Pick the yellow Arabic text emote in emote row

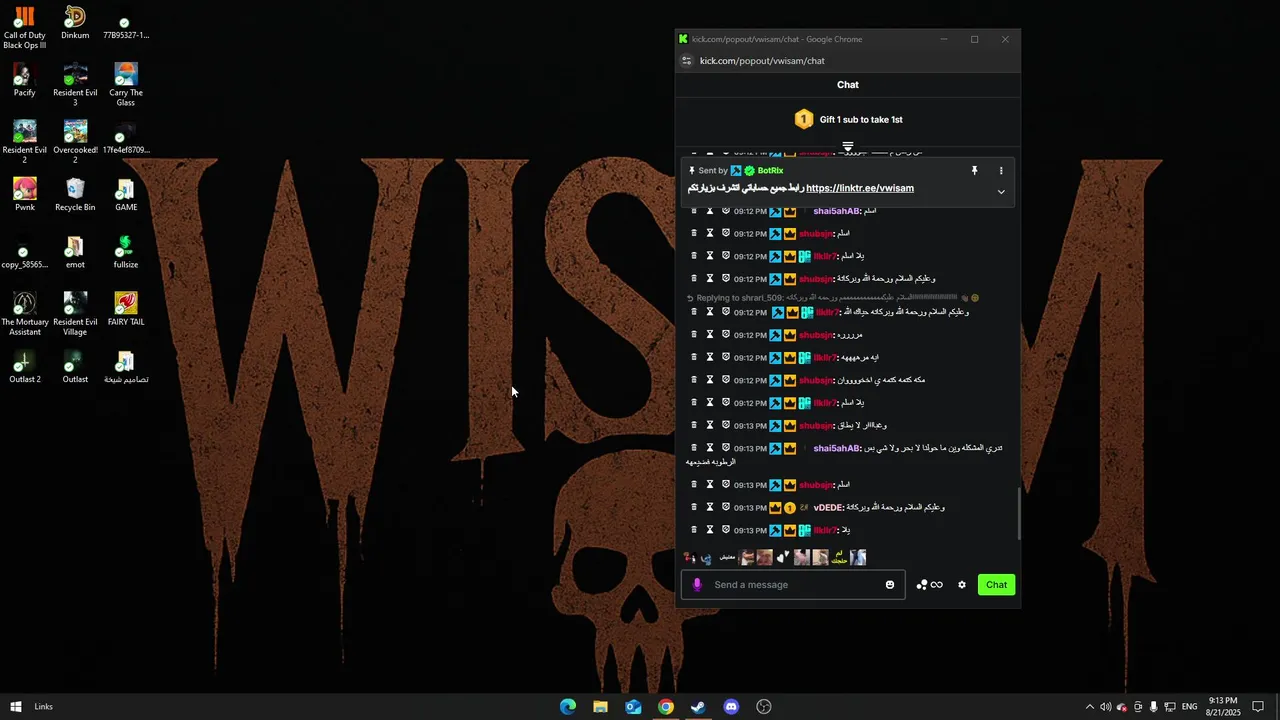coord(839,557)
